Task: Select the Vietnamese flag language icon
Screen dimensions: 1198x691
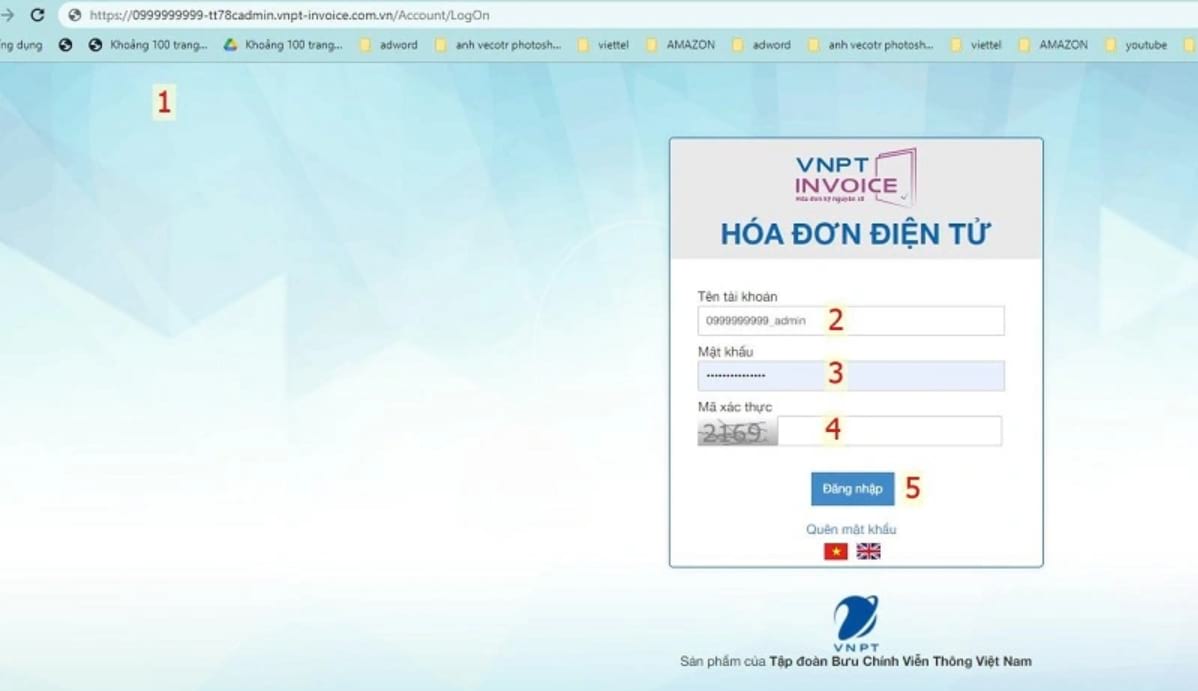Action: pyautogui.click(x=835, y=551)
